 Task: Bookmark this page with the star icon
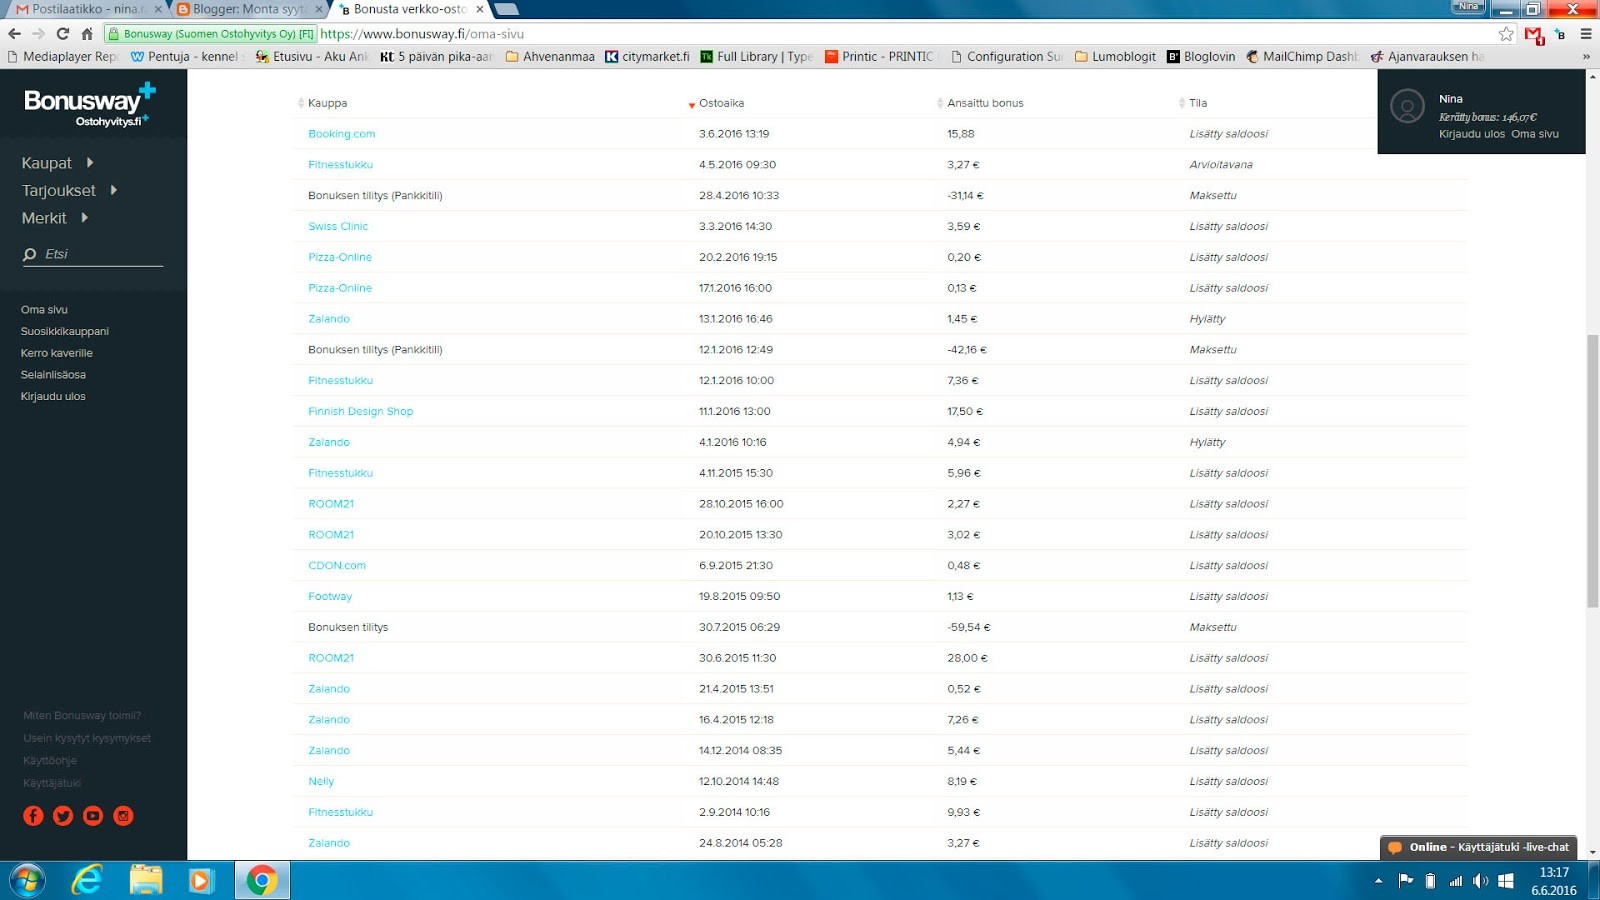click(x=1506, y=34)
